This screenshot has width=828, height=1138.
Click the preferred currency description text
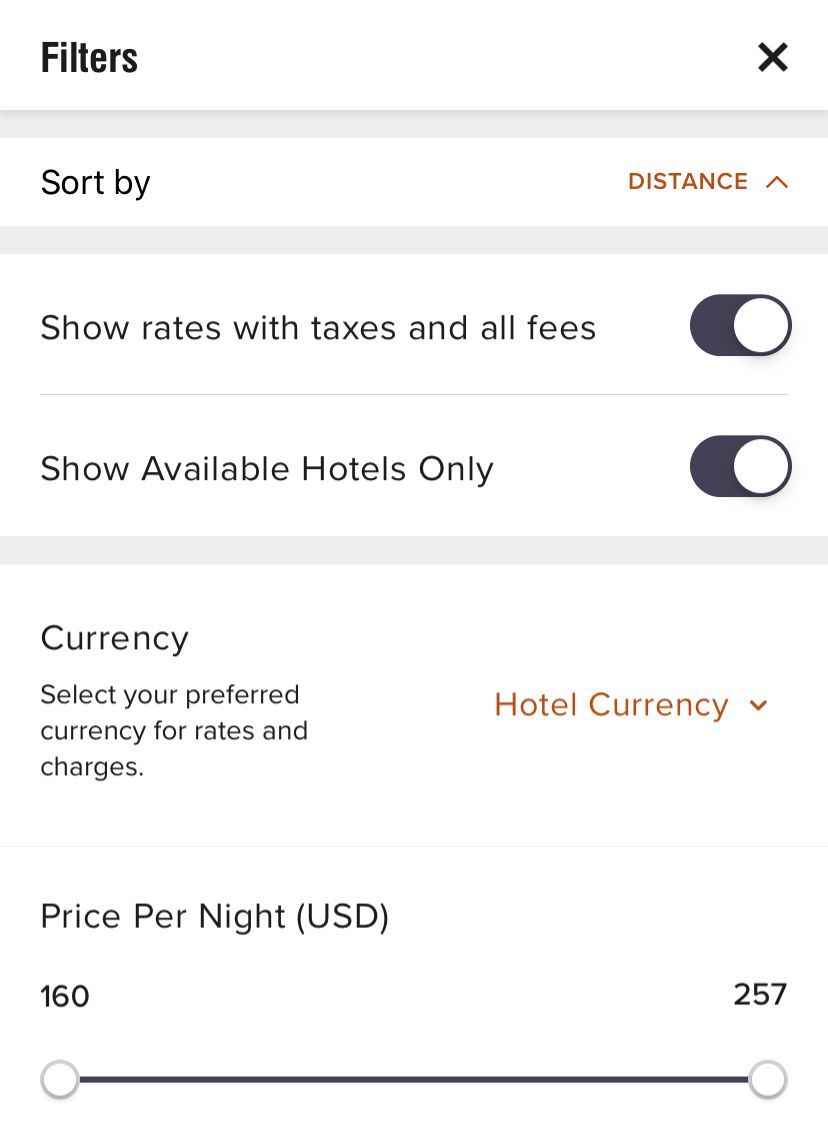pos(174,731)
